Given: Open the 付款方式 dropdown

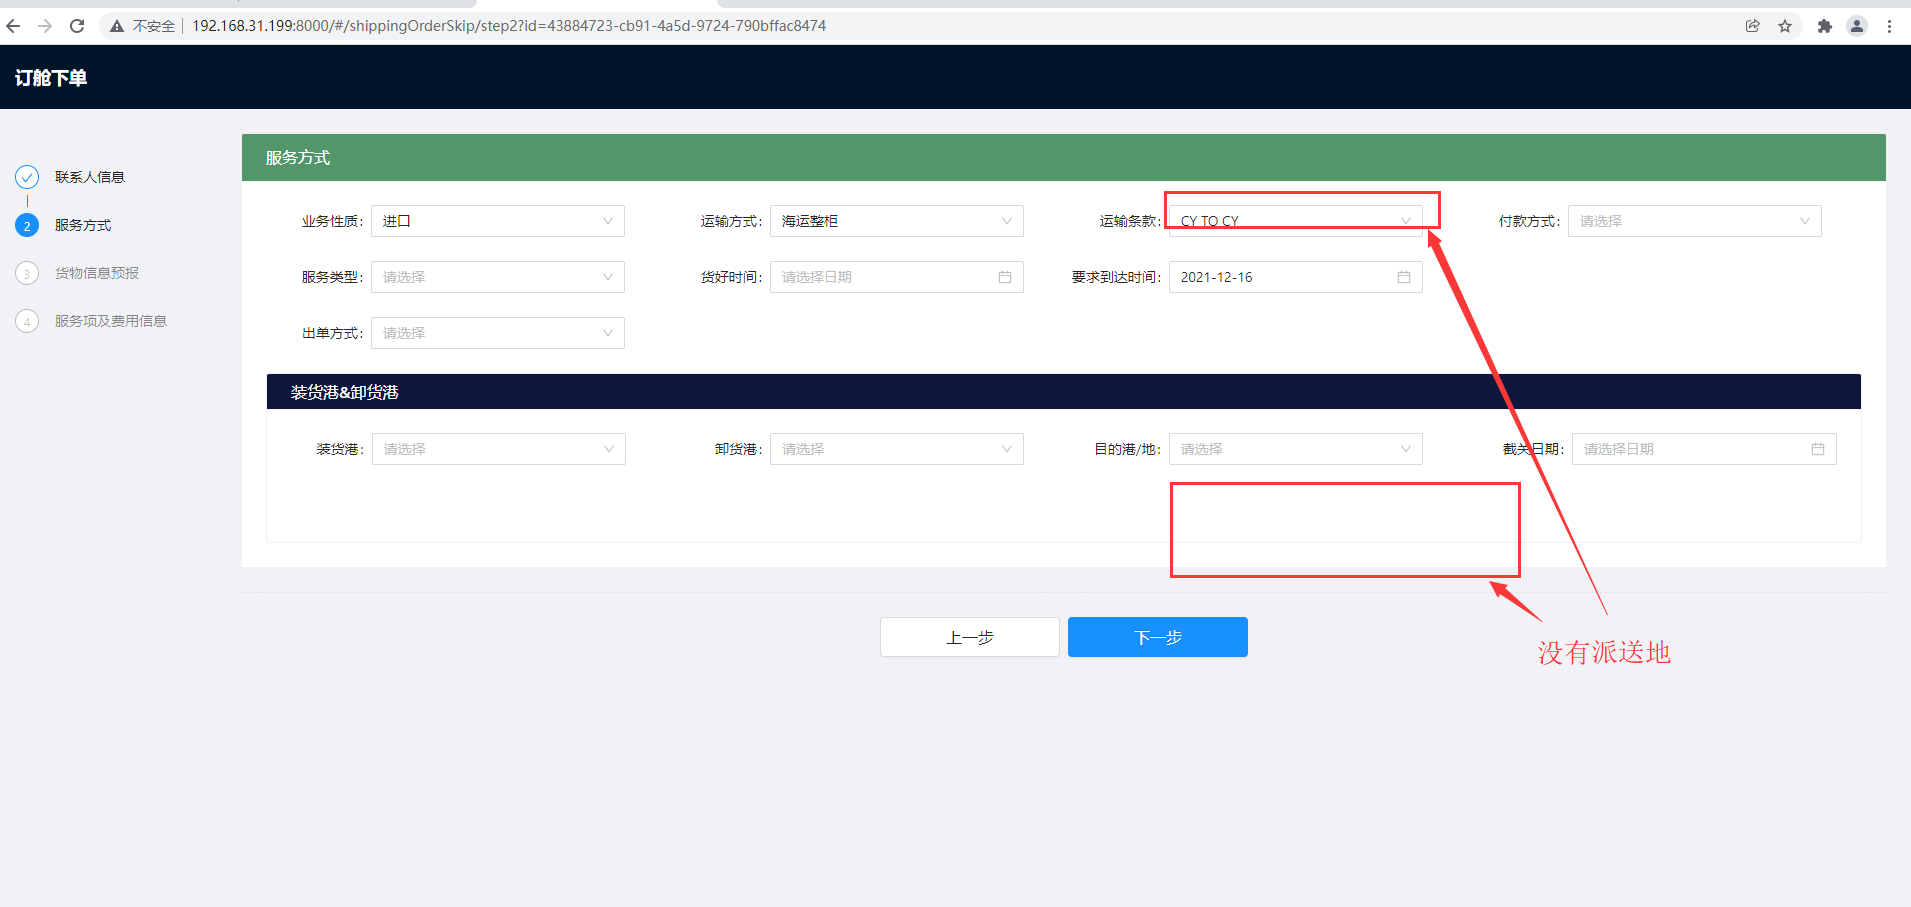Looking at the screenshot, I should click(x=1694, y=221).
